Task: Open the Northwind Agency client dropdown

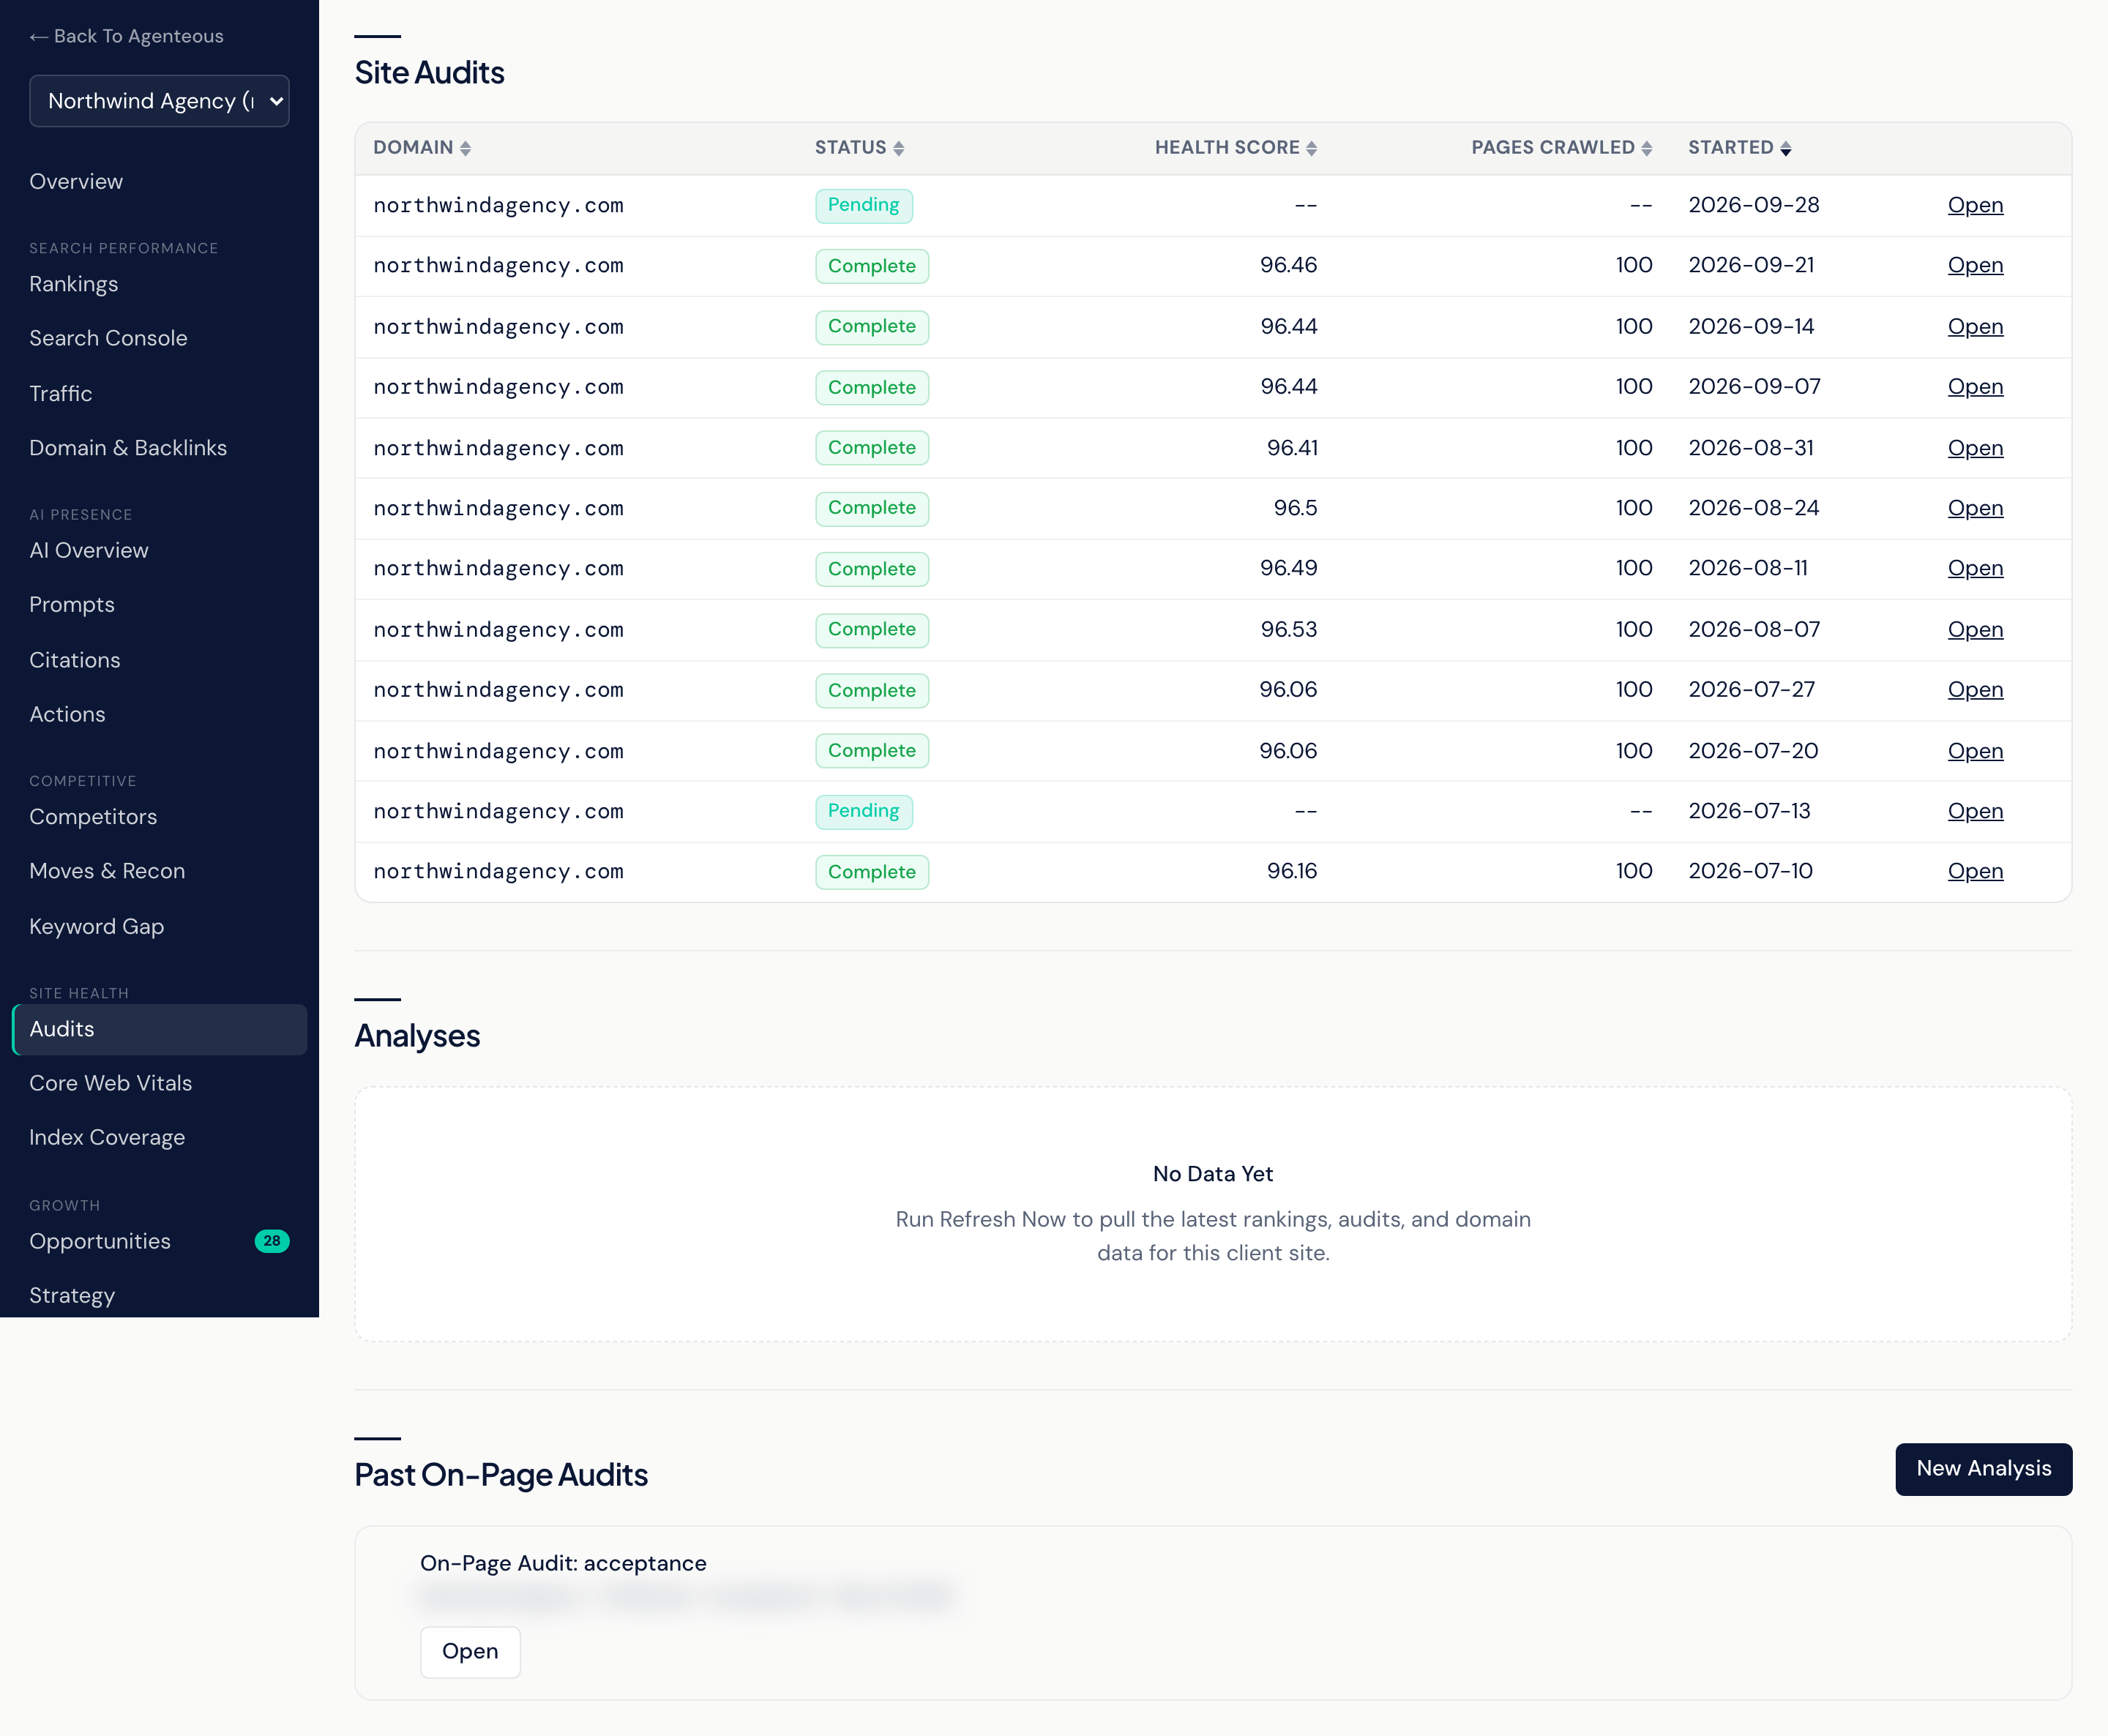Action: [x=159, y=101]
